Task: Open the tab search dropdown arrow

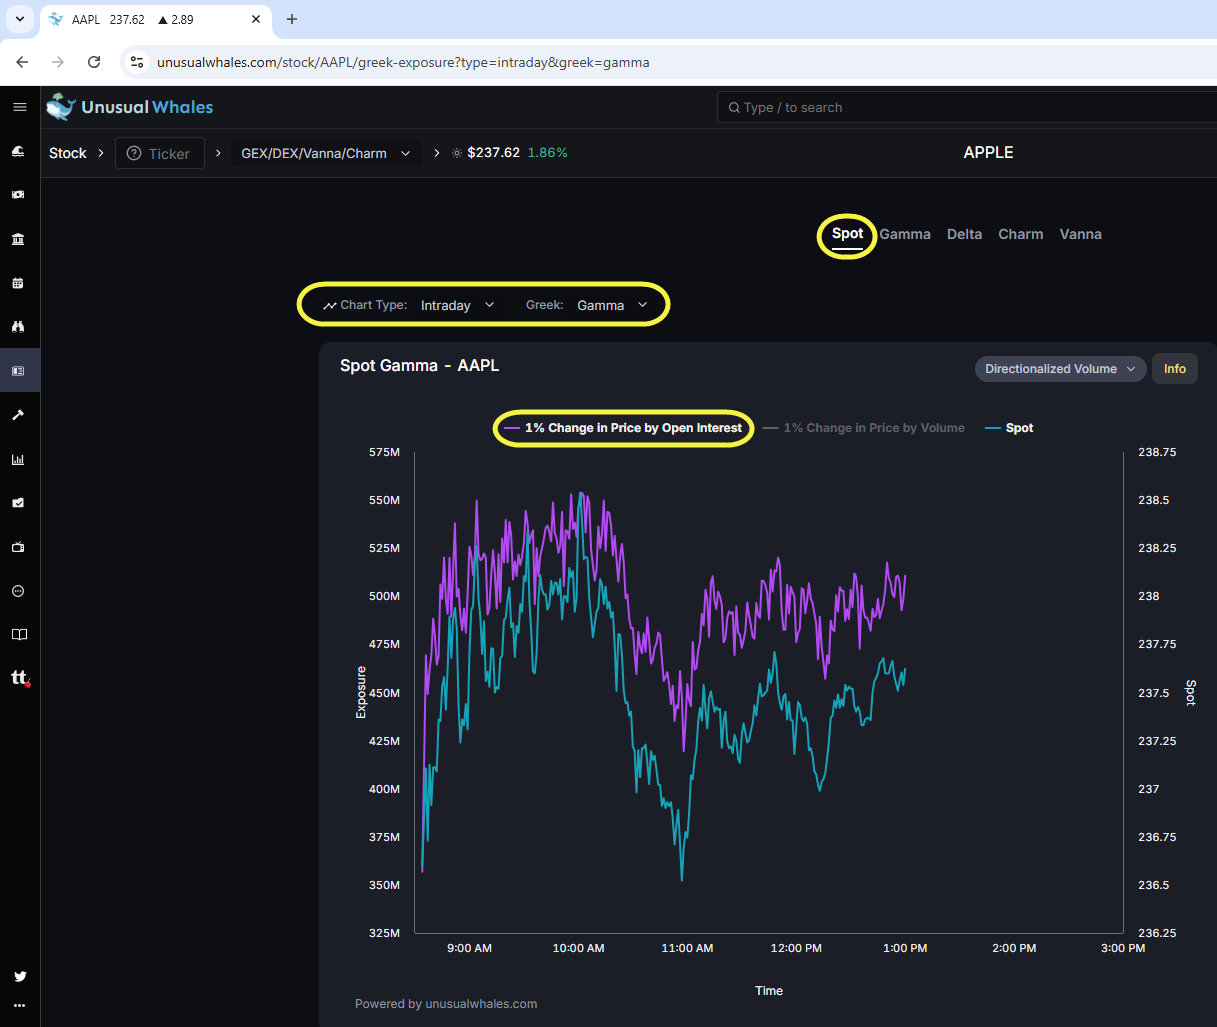Action: [x=19, y=19]
